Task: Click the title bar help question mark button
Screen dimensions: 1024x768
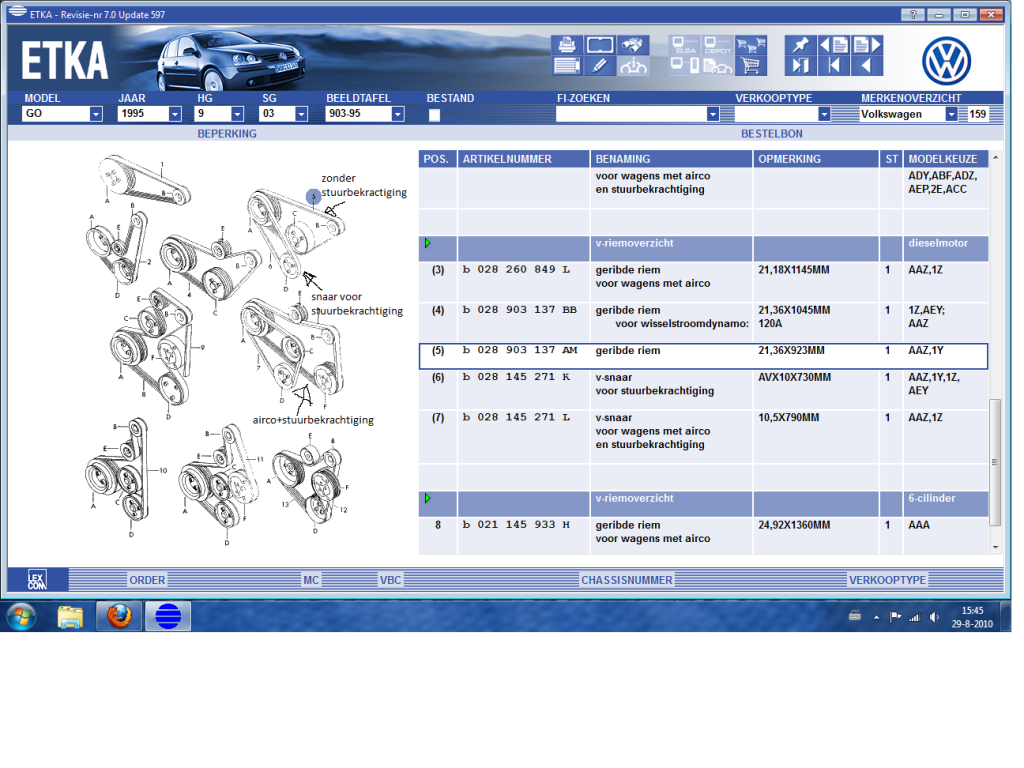Action: (913, 14)
